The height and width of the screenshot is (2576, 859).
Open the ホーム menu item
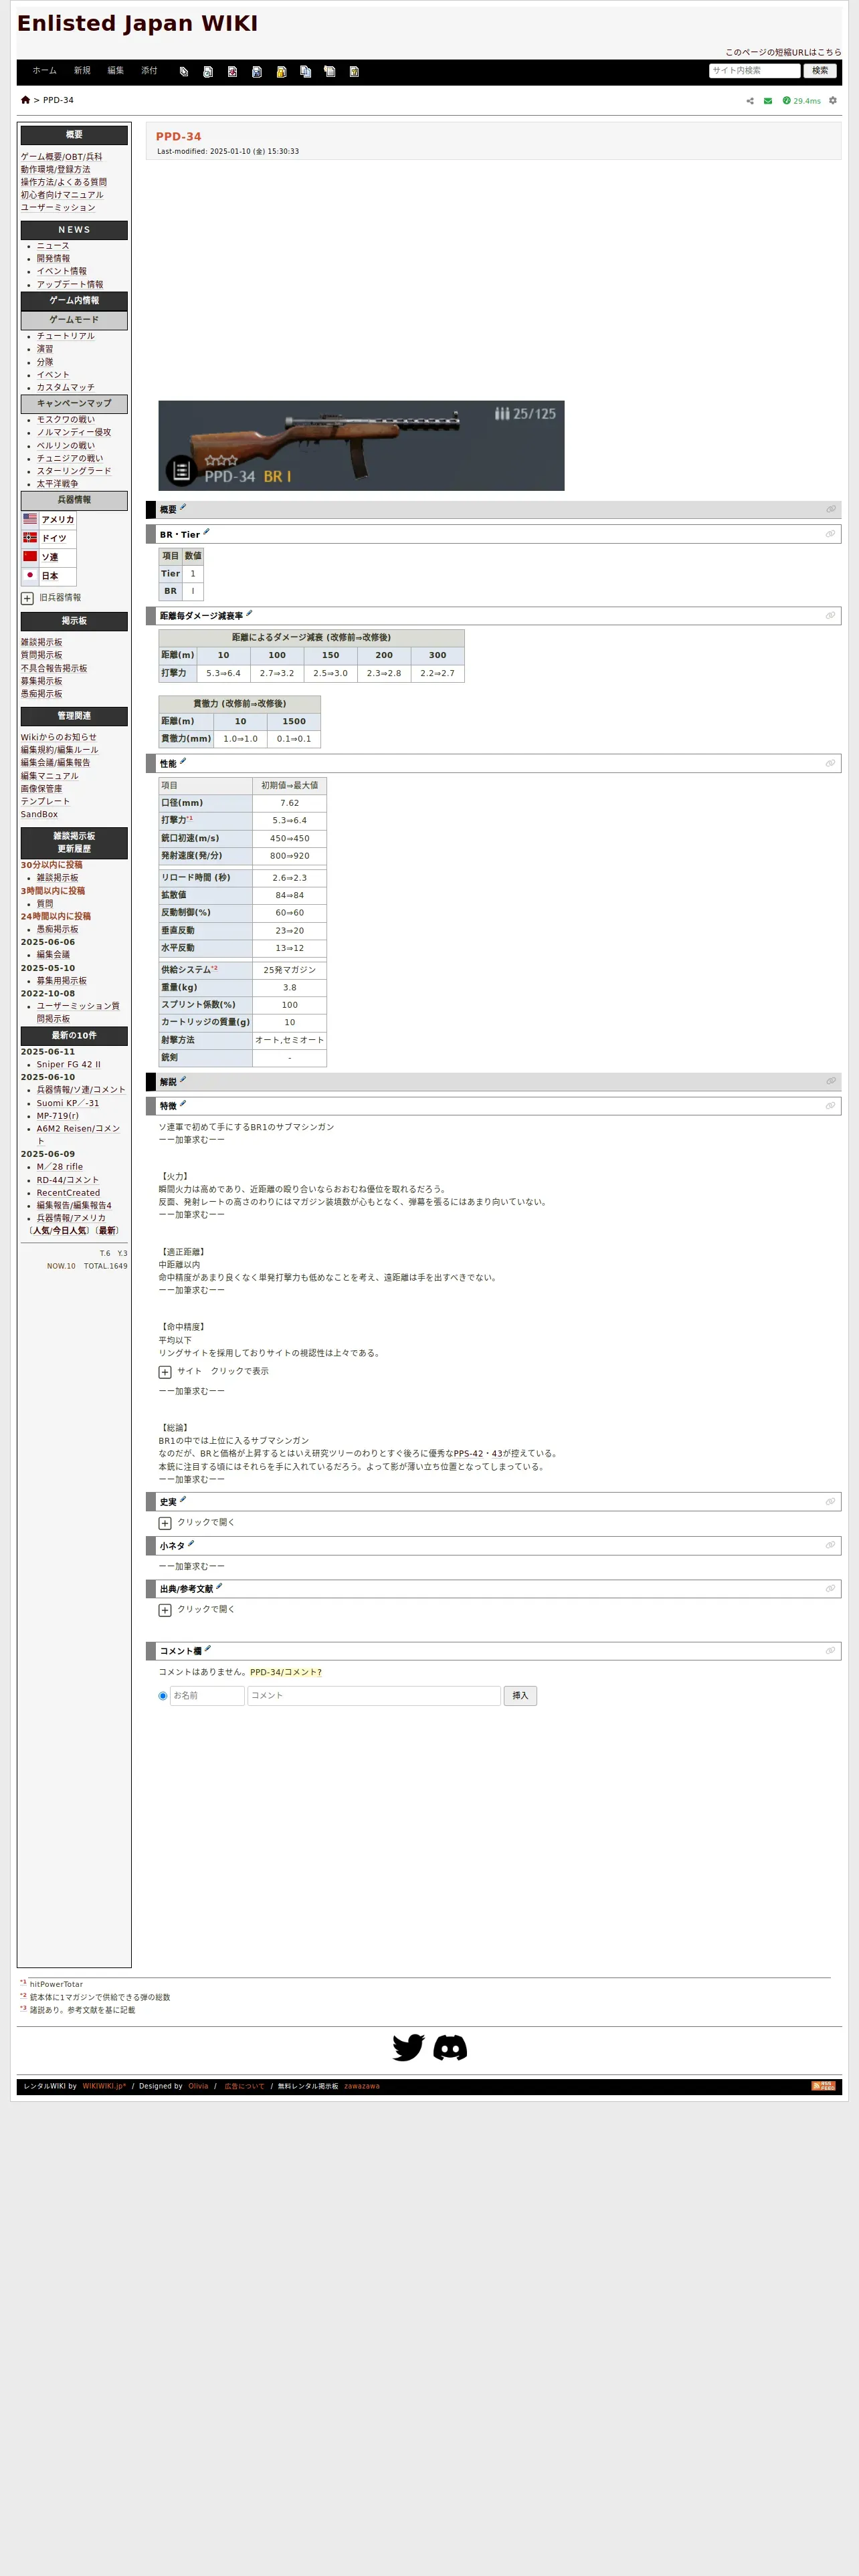coord(44,71)
